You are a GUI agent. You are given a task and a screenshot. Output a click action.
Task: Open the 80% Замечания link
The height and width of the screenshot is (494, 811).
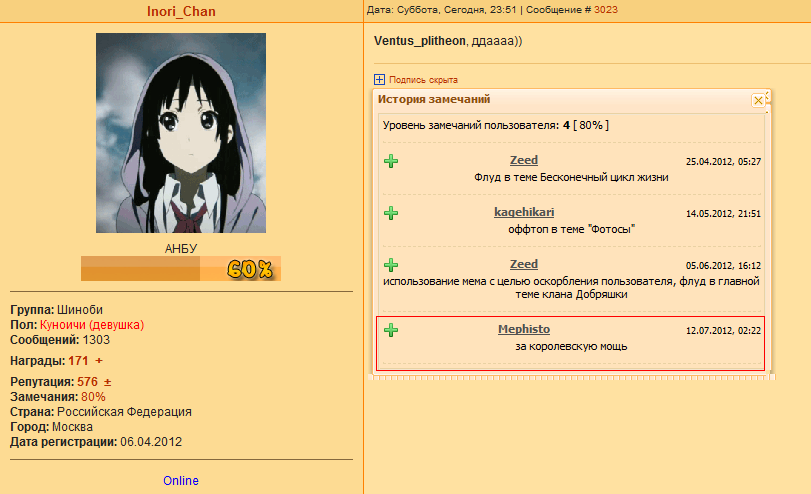point(93,397)
